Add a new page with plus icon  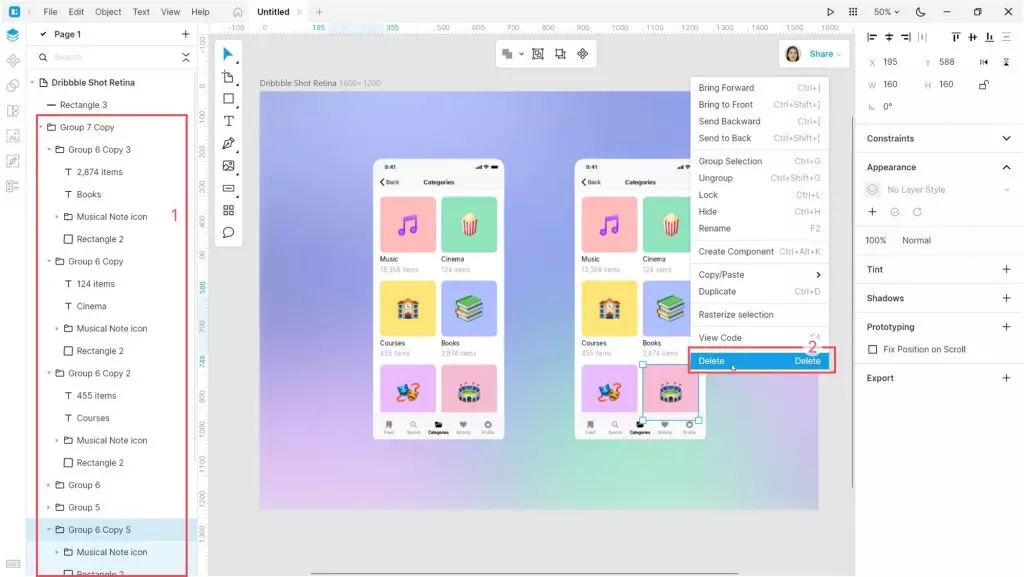tap(185, 34)
